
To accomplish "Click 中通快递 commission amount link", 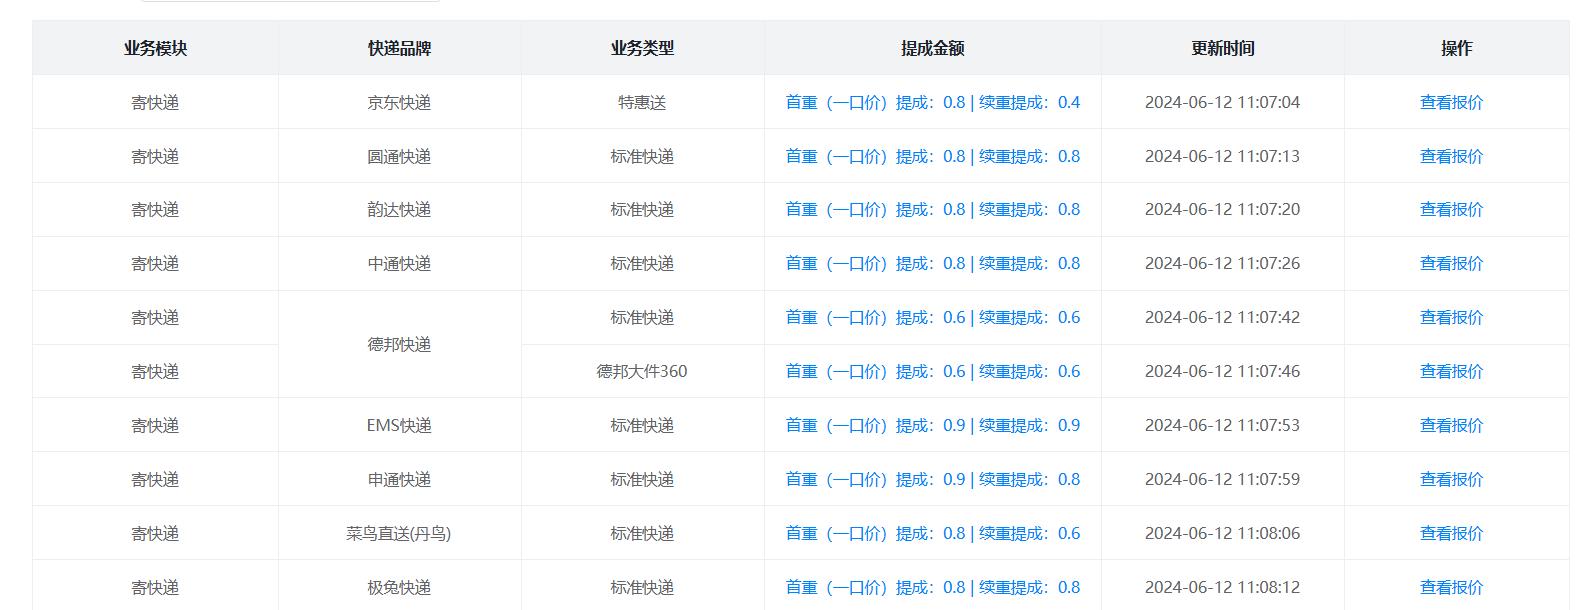I will point(933,263).
